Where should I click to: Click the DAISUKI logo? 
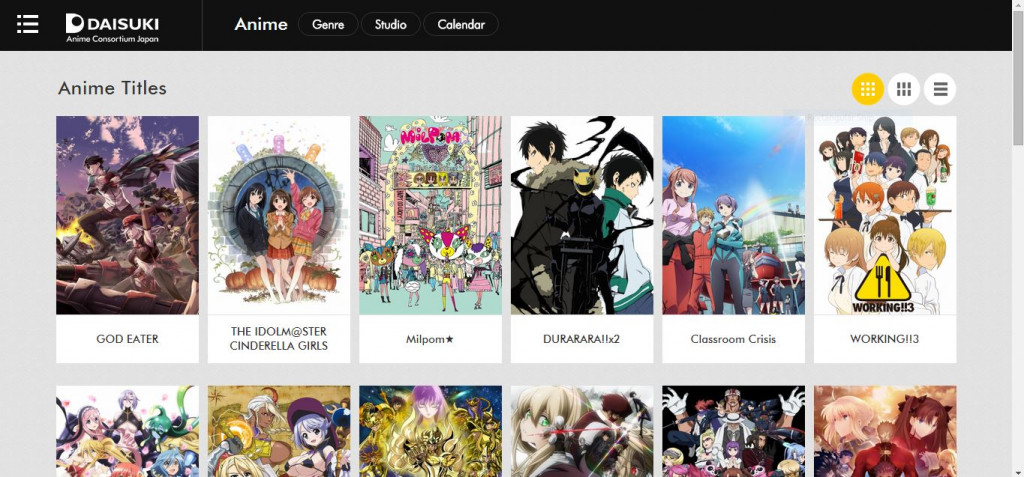(112, 26)
